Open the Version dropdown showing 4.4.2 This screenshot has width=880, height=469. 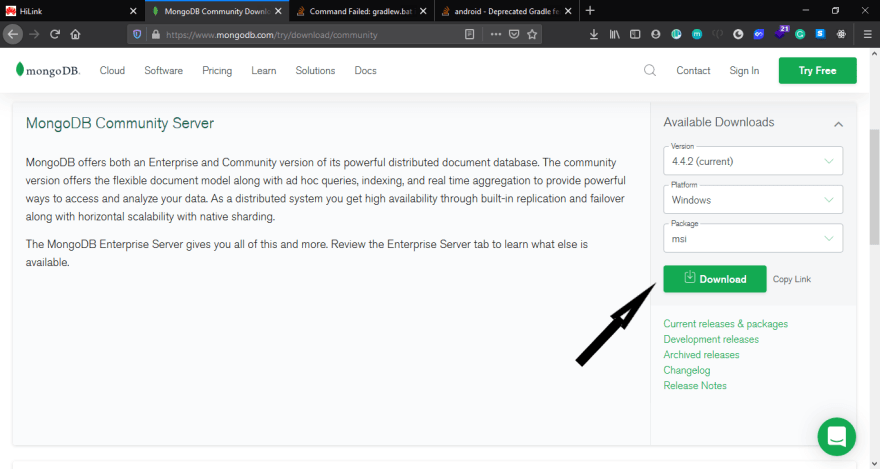click(753, 161)
